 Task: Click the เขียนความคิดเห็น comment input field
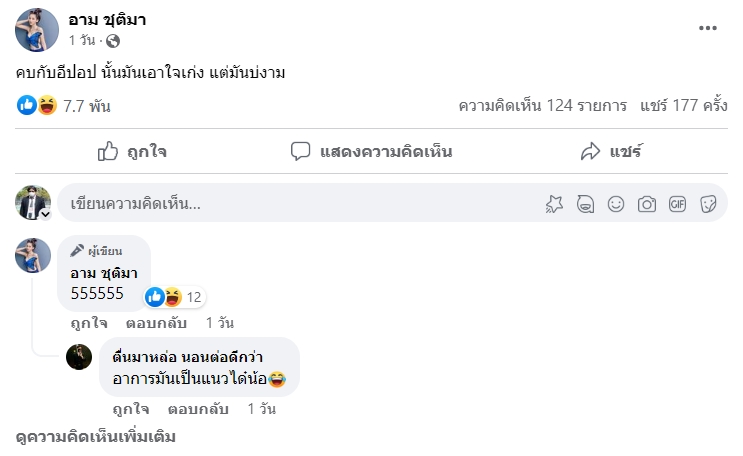[x=300, y=204]
